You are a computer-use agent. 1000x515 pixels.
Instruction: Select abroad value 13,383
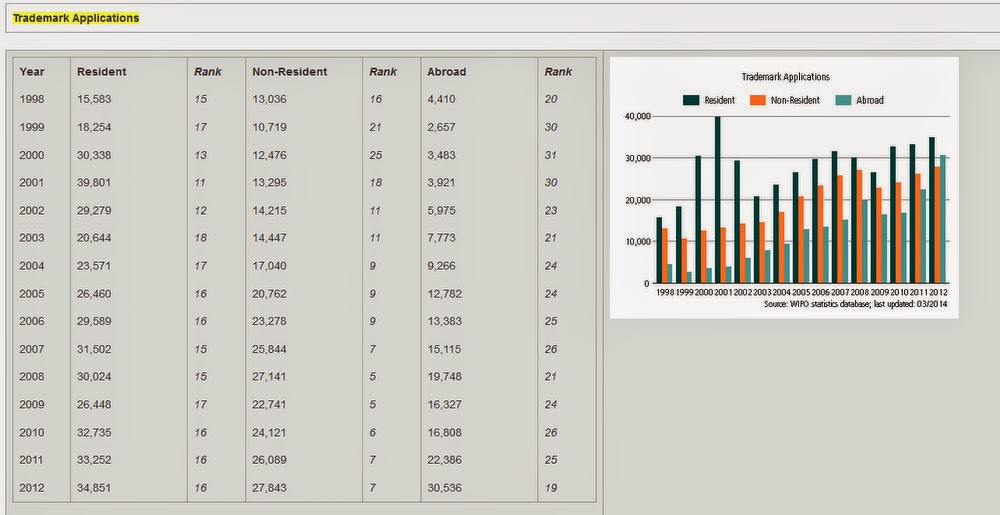coord(445,321)
